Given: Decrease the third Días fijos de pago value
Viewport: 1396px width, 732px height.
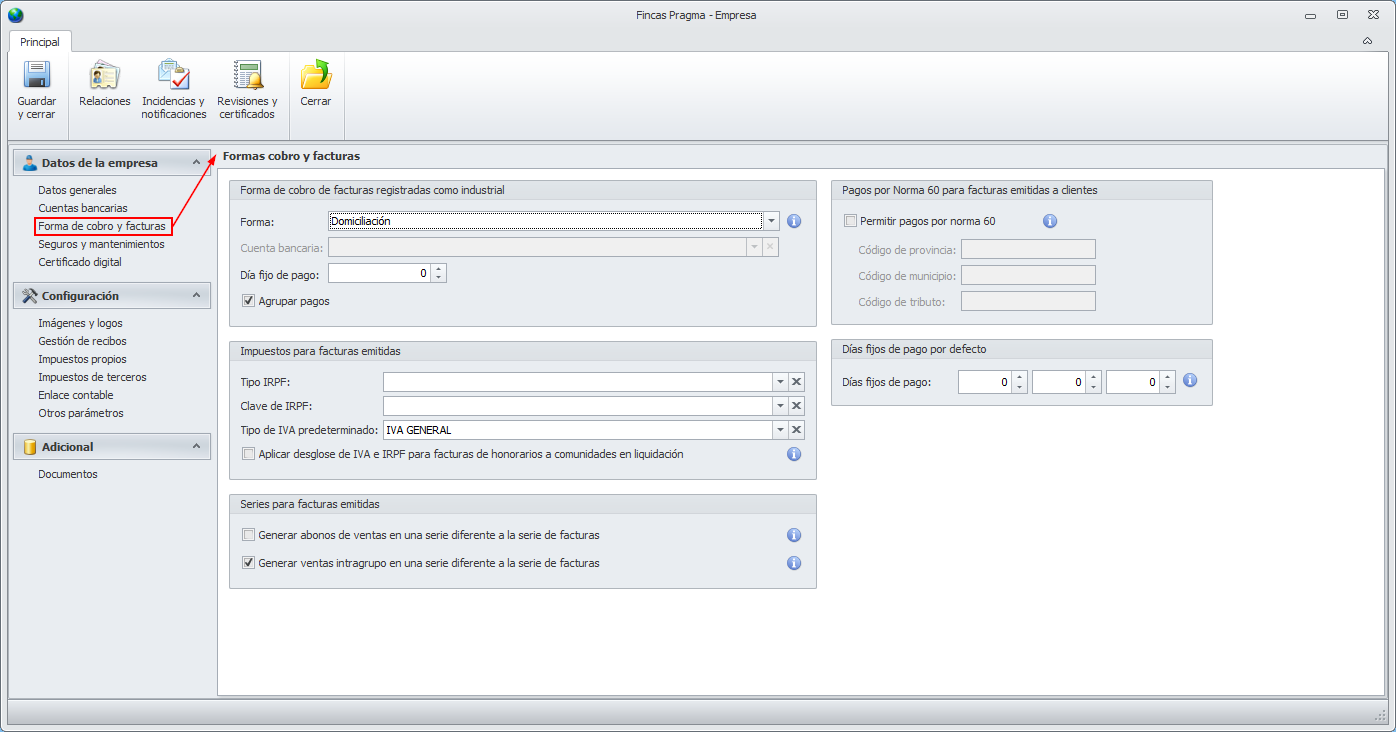Looking at the screenshot, I should 1167,387.
